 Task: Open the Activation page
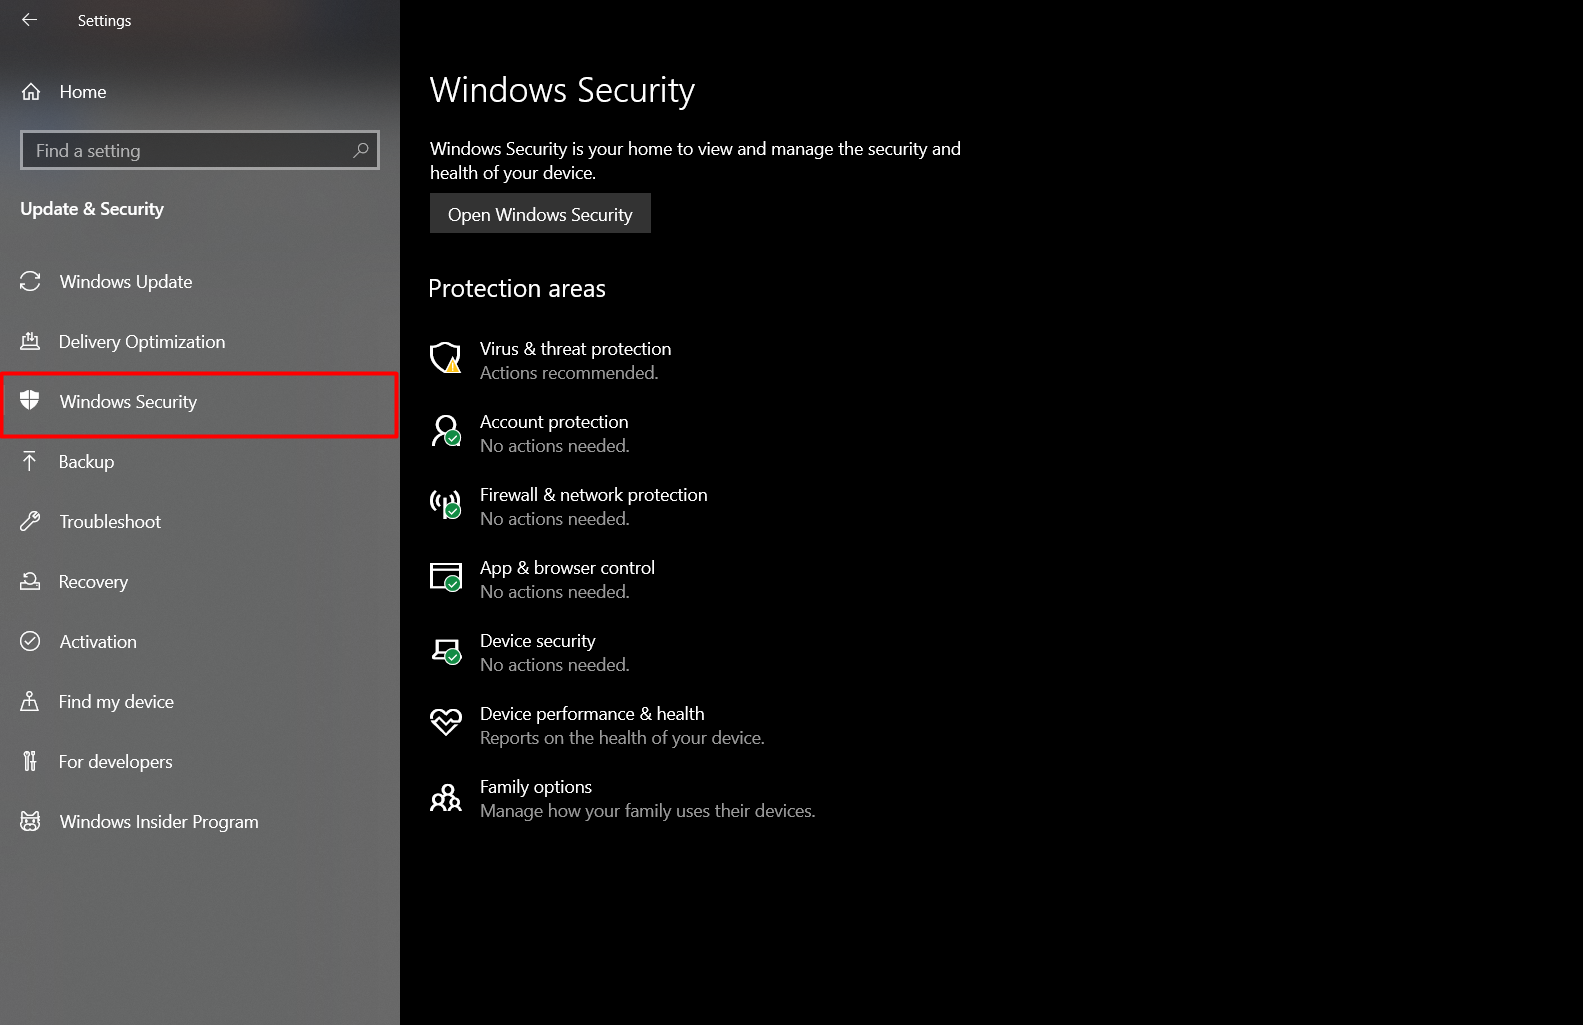[x=97, y=642]
